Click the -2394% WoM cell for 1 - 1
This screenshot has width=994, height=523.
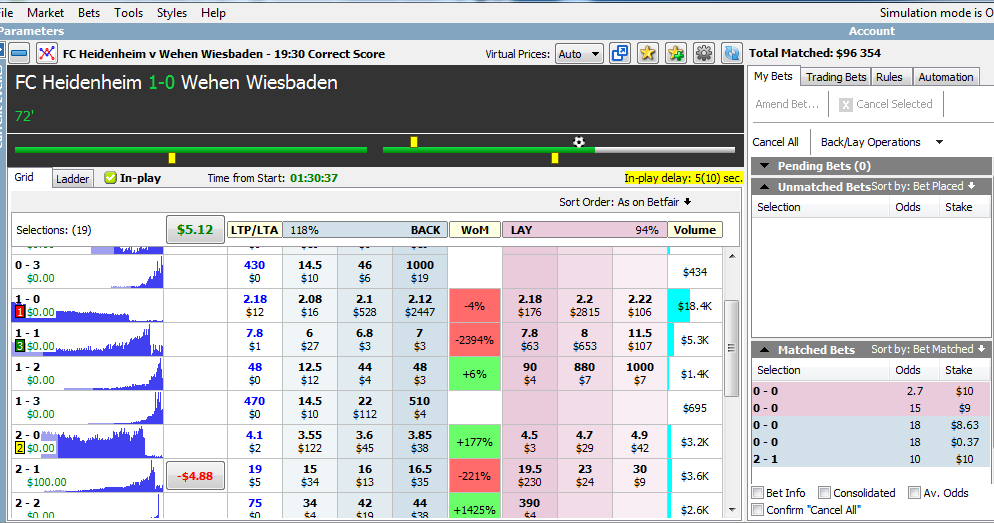[475, 340]
